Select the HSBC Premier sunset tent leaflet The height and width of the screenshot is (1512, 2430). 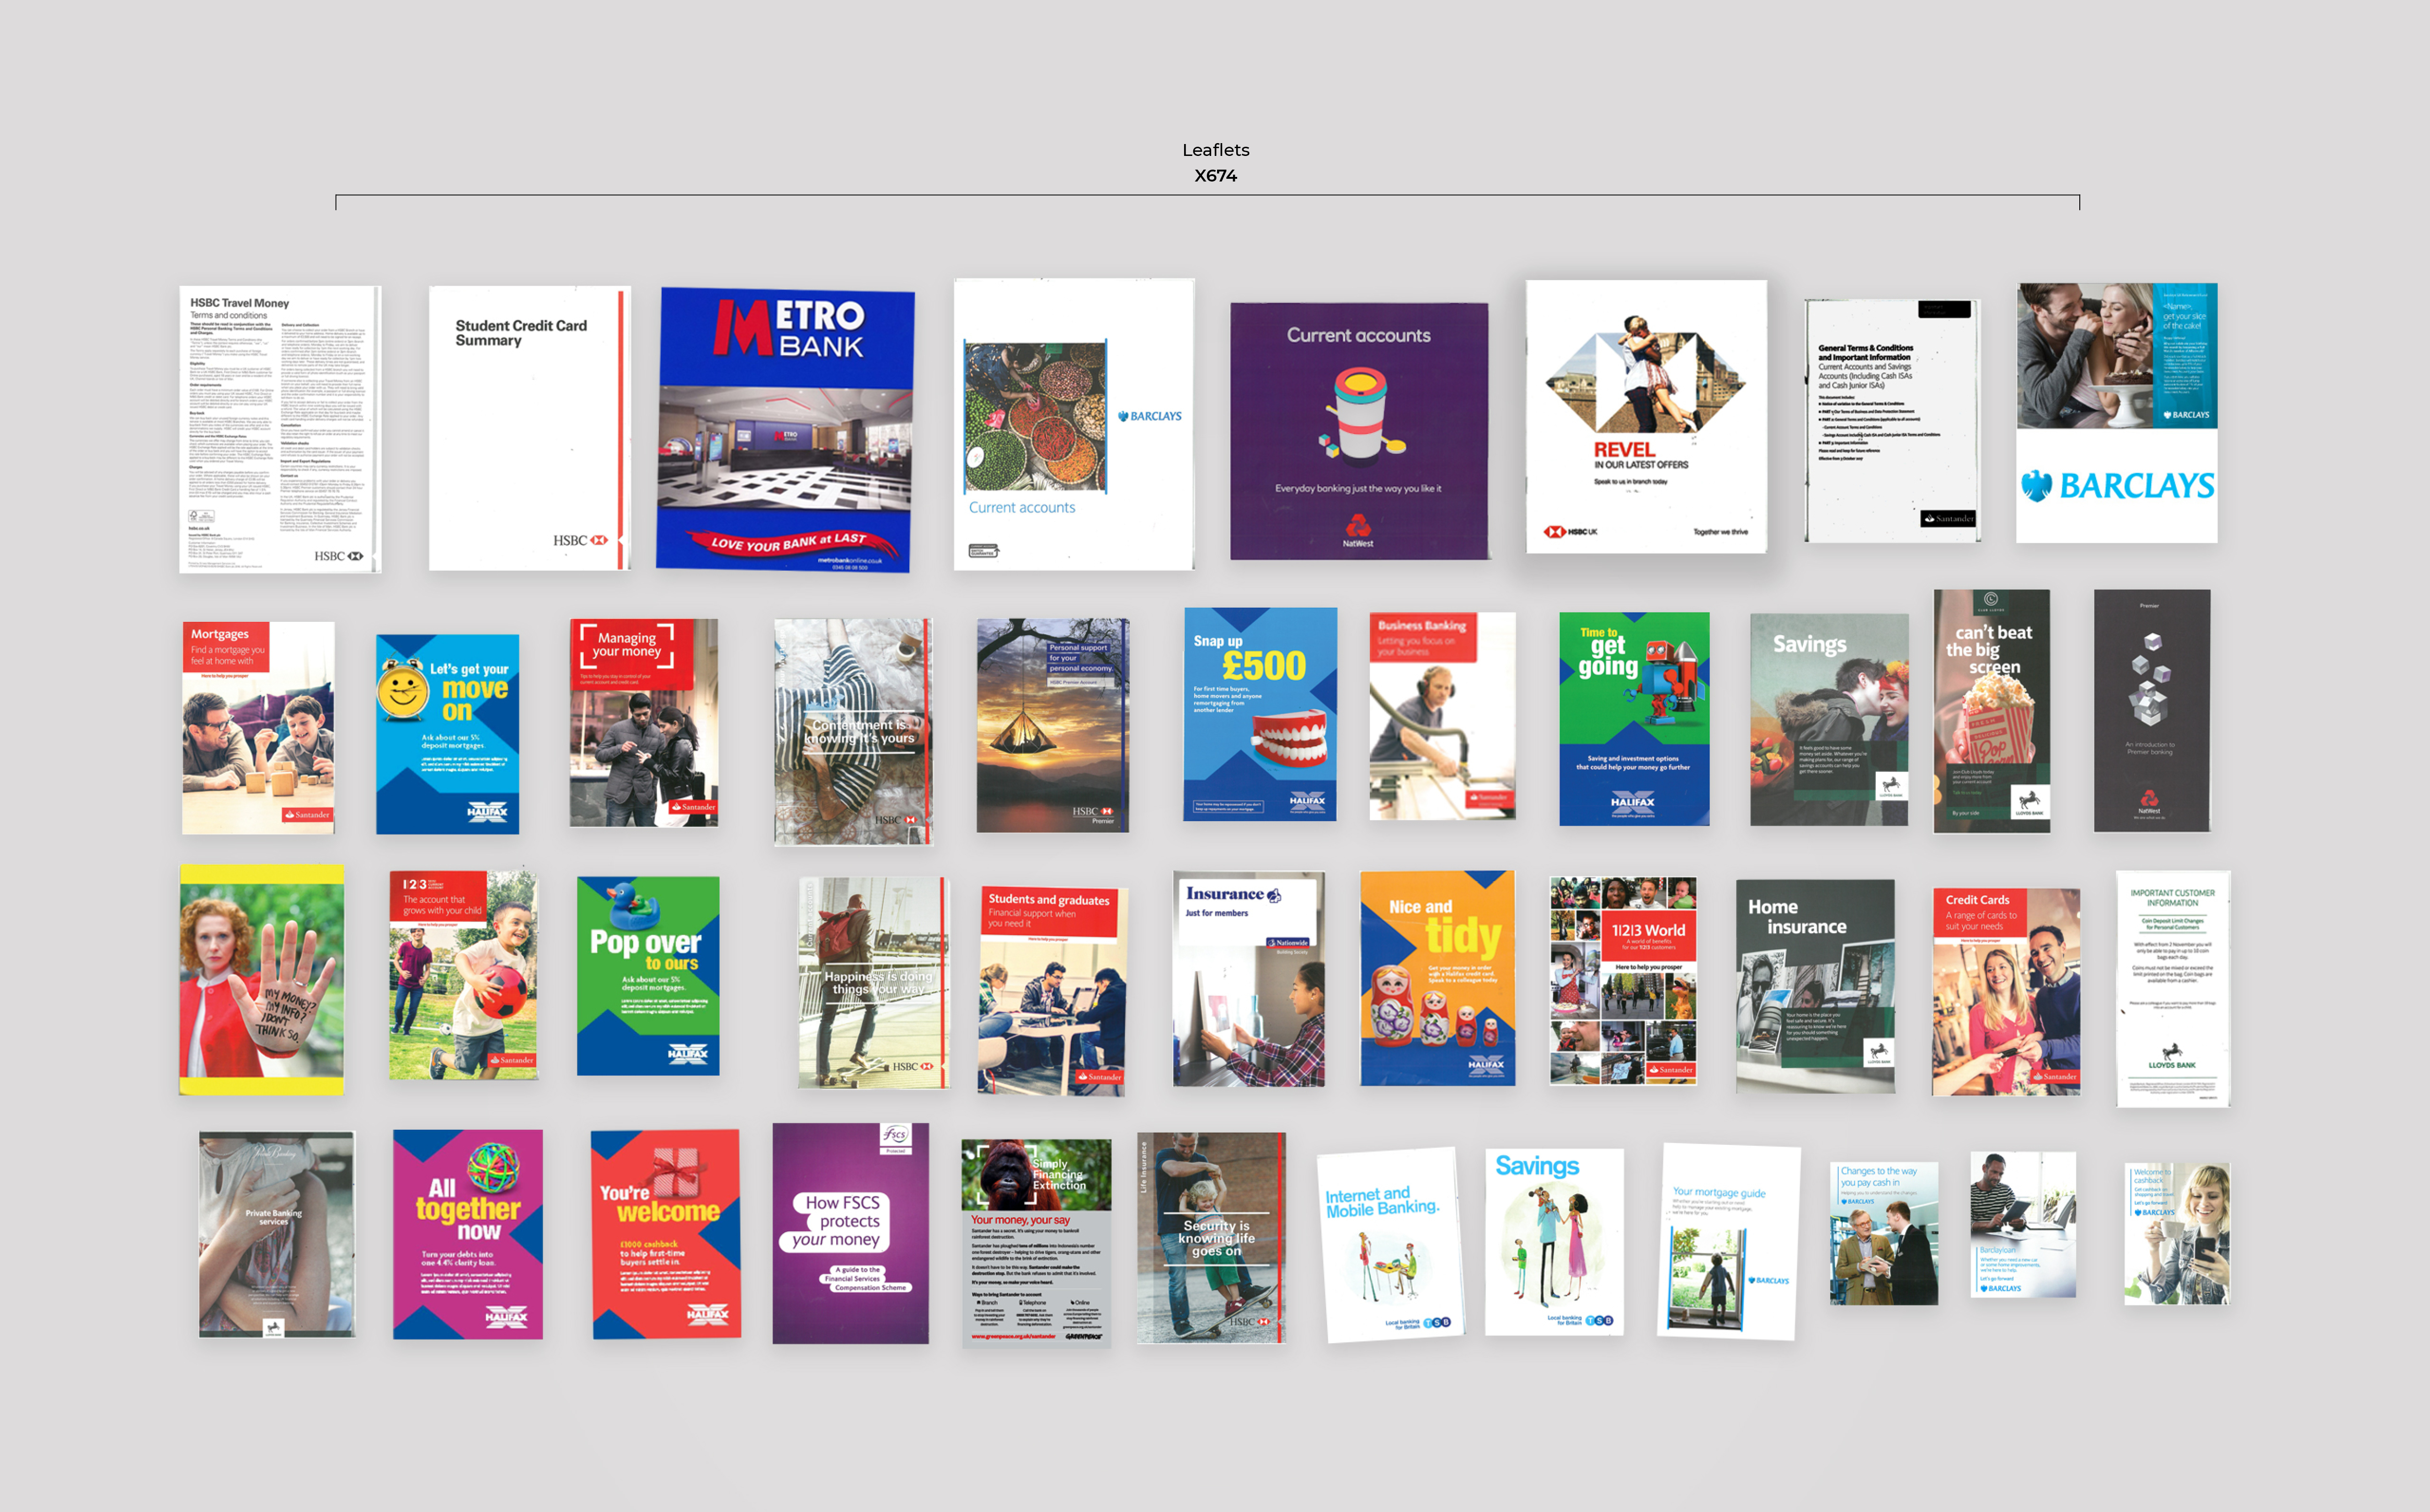(x=1053, y=725)
